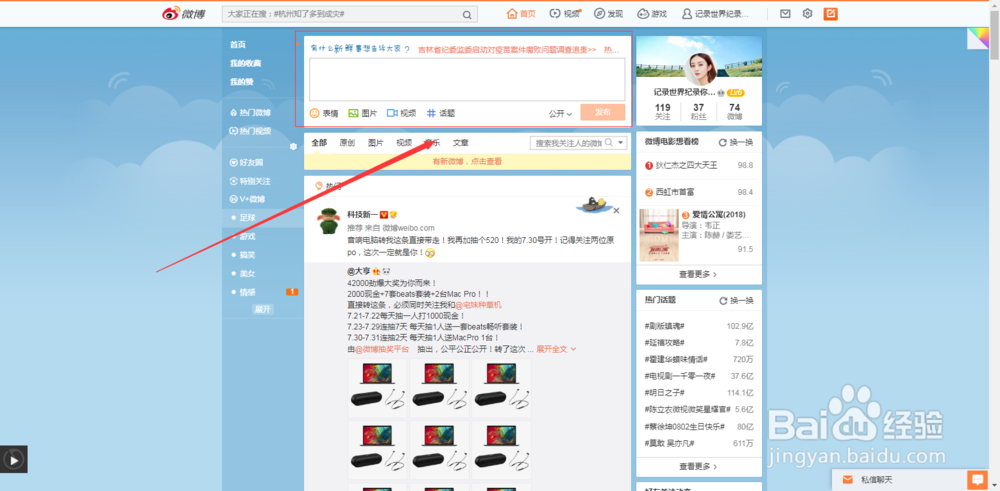Refresh 热门话题 with 换一换
This screenshot has height=491, width=1000.
[x=736, y=300]
